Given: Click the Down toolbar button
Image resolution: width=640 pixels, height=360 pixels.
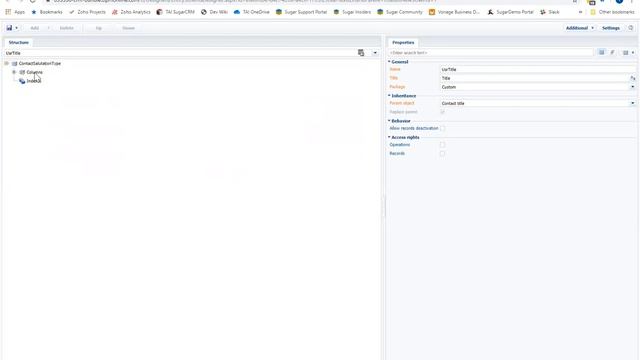Looking at the screenshot, I should point(129,28).
